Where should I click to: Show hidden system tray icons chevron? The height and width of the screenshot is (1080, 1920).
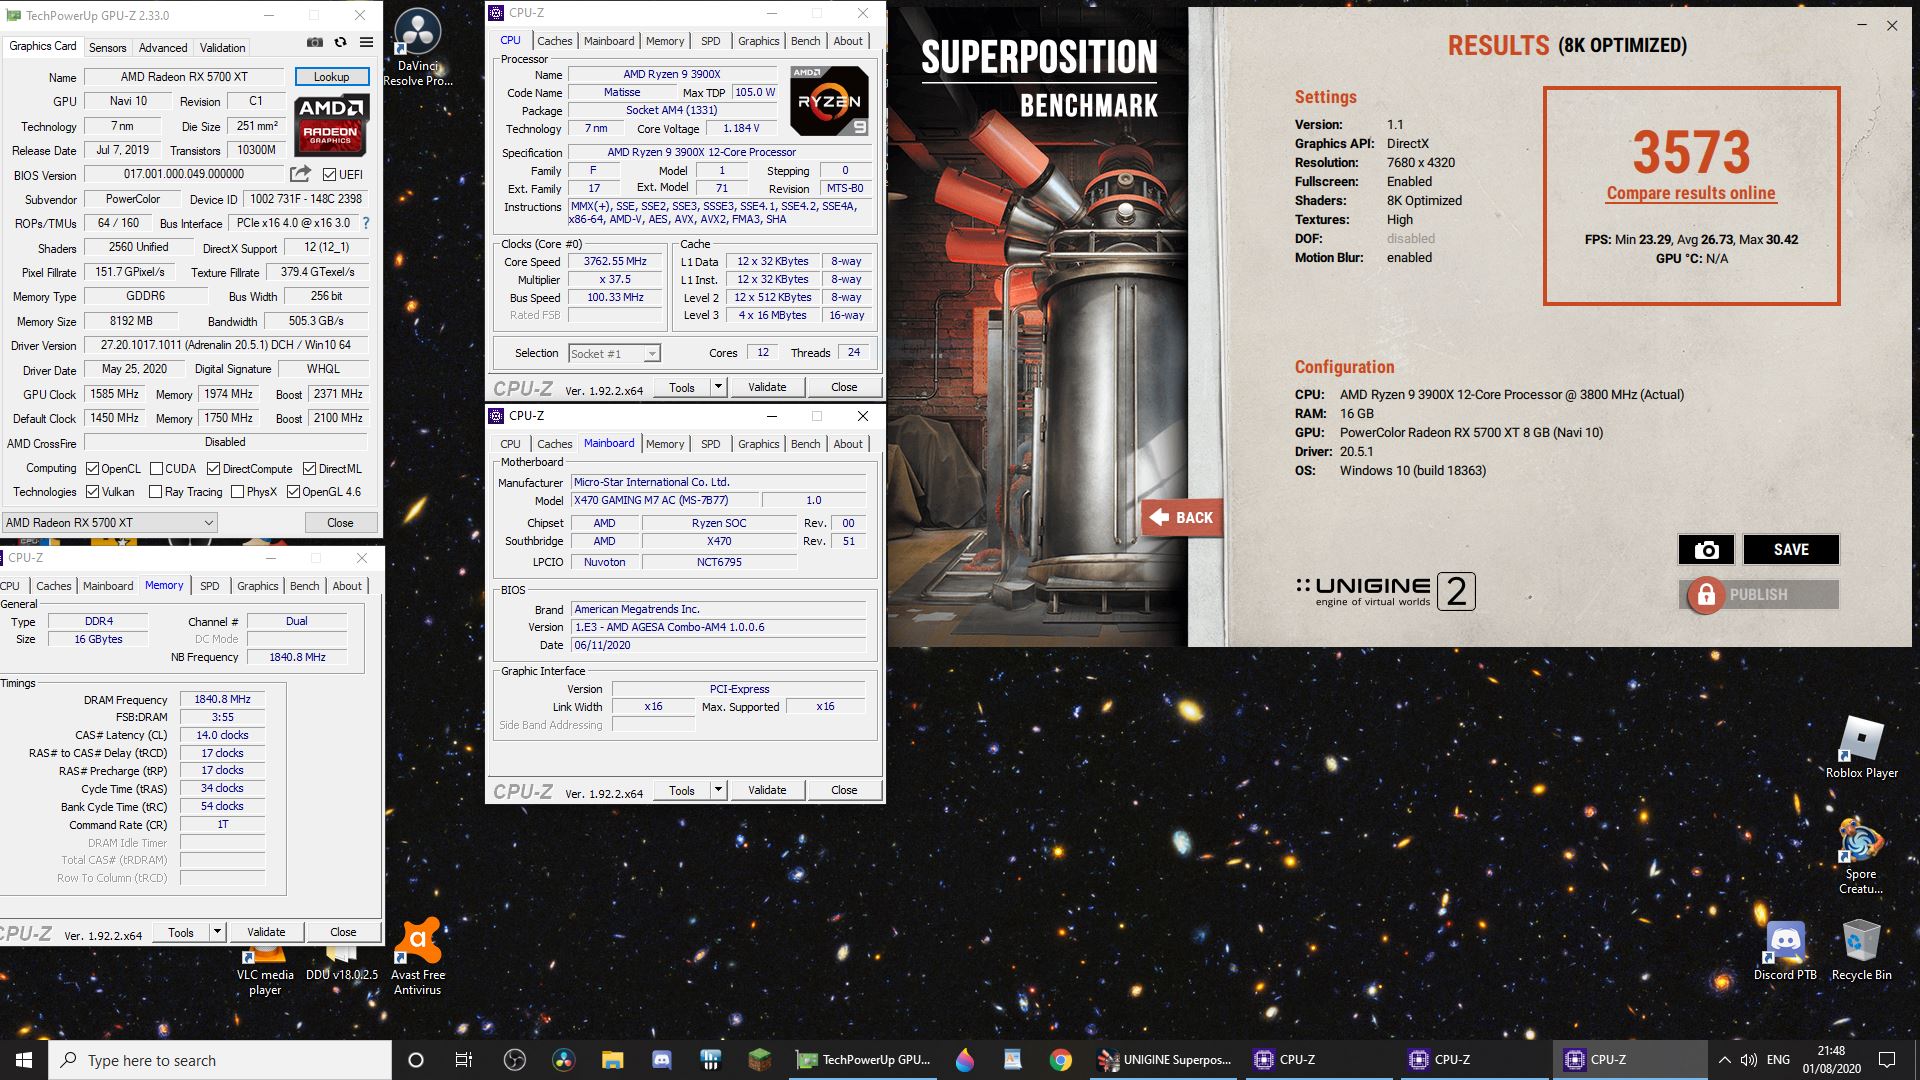click(x=1724, y=1060)
